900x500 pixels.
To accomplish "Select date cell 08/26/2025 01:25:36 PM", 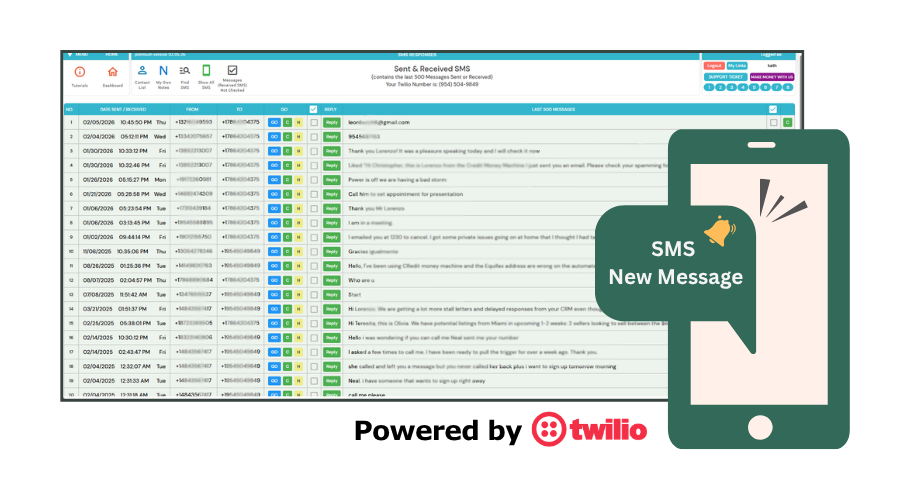I will (x=124, y=266).
